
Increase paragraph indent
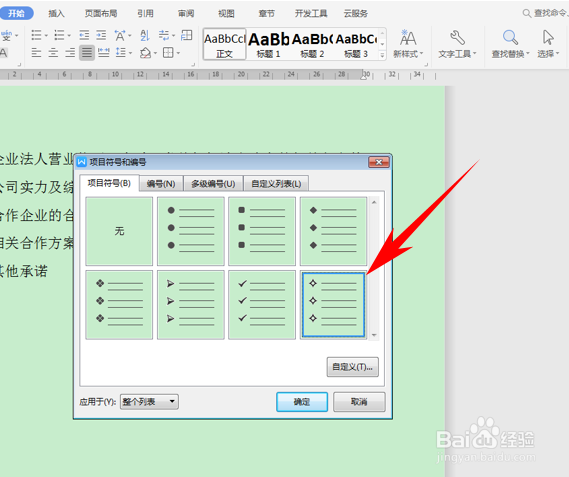click(x=101, y=35)
